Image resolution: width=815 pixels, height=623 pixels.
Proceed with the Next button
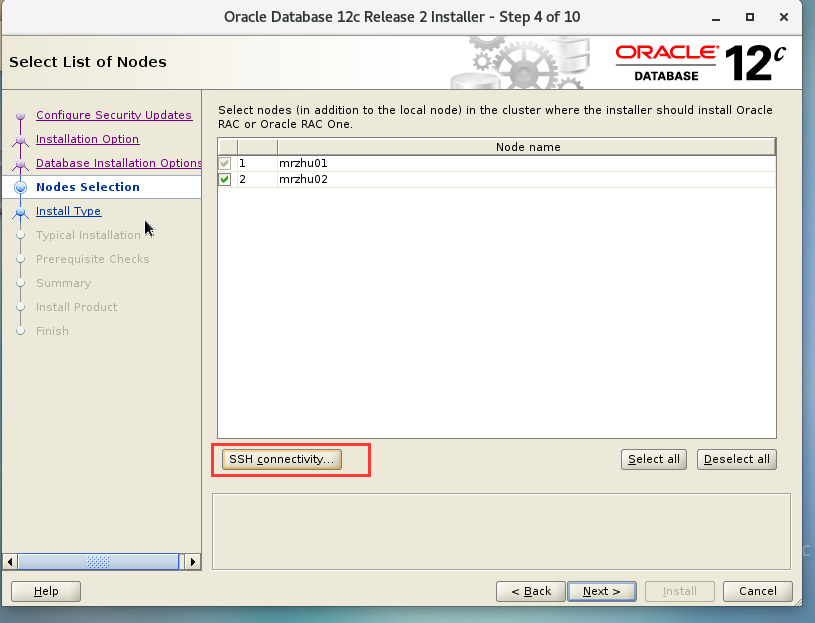point(601,591)
